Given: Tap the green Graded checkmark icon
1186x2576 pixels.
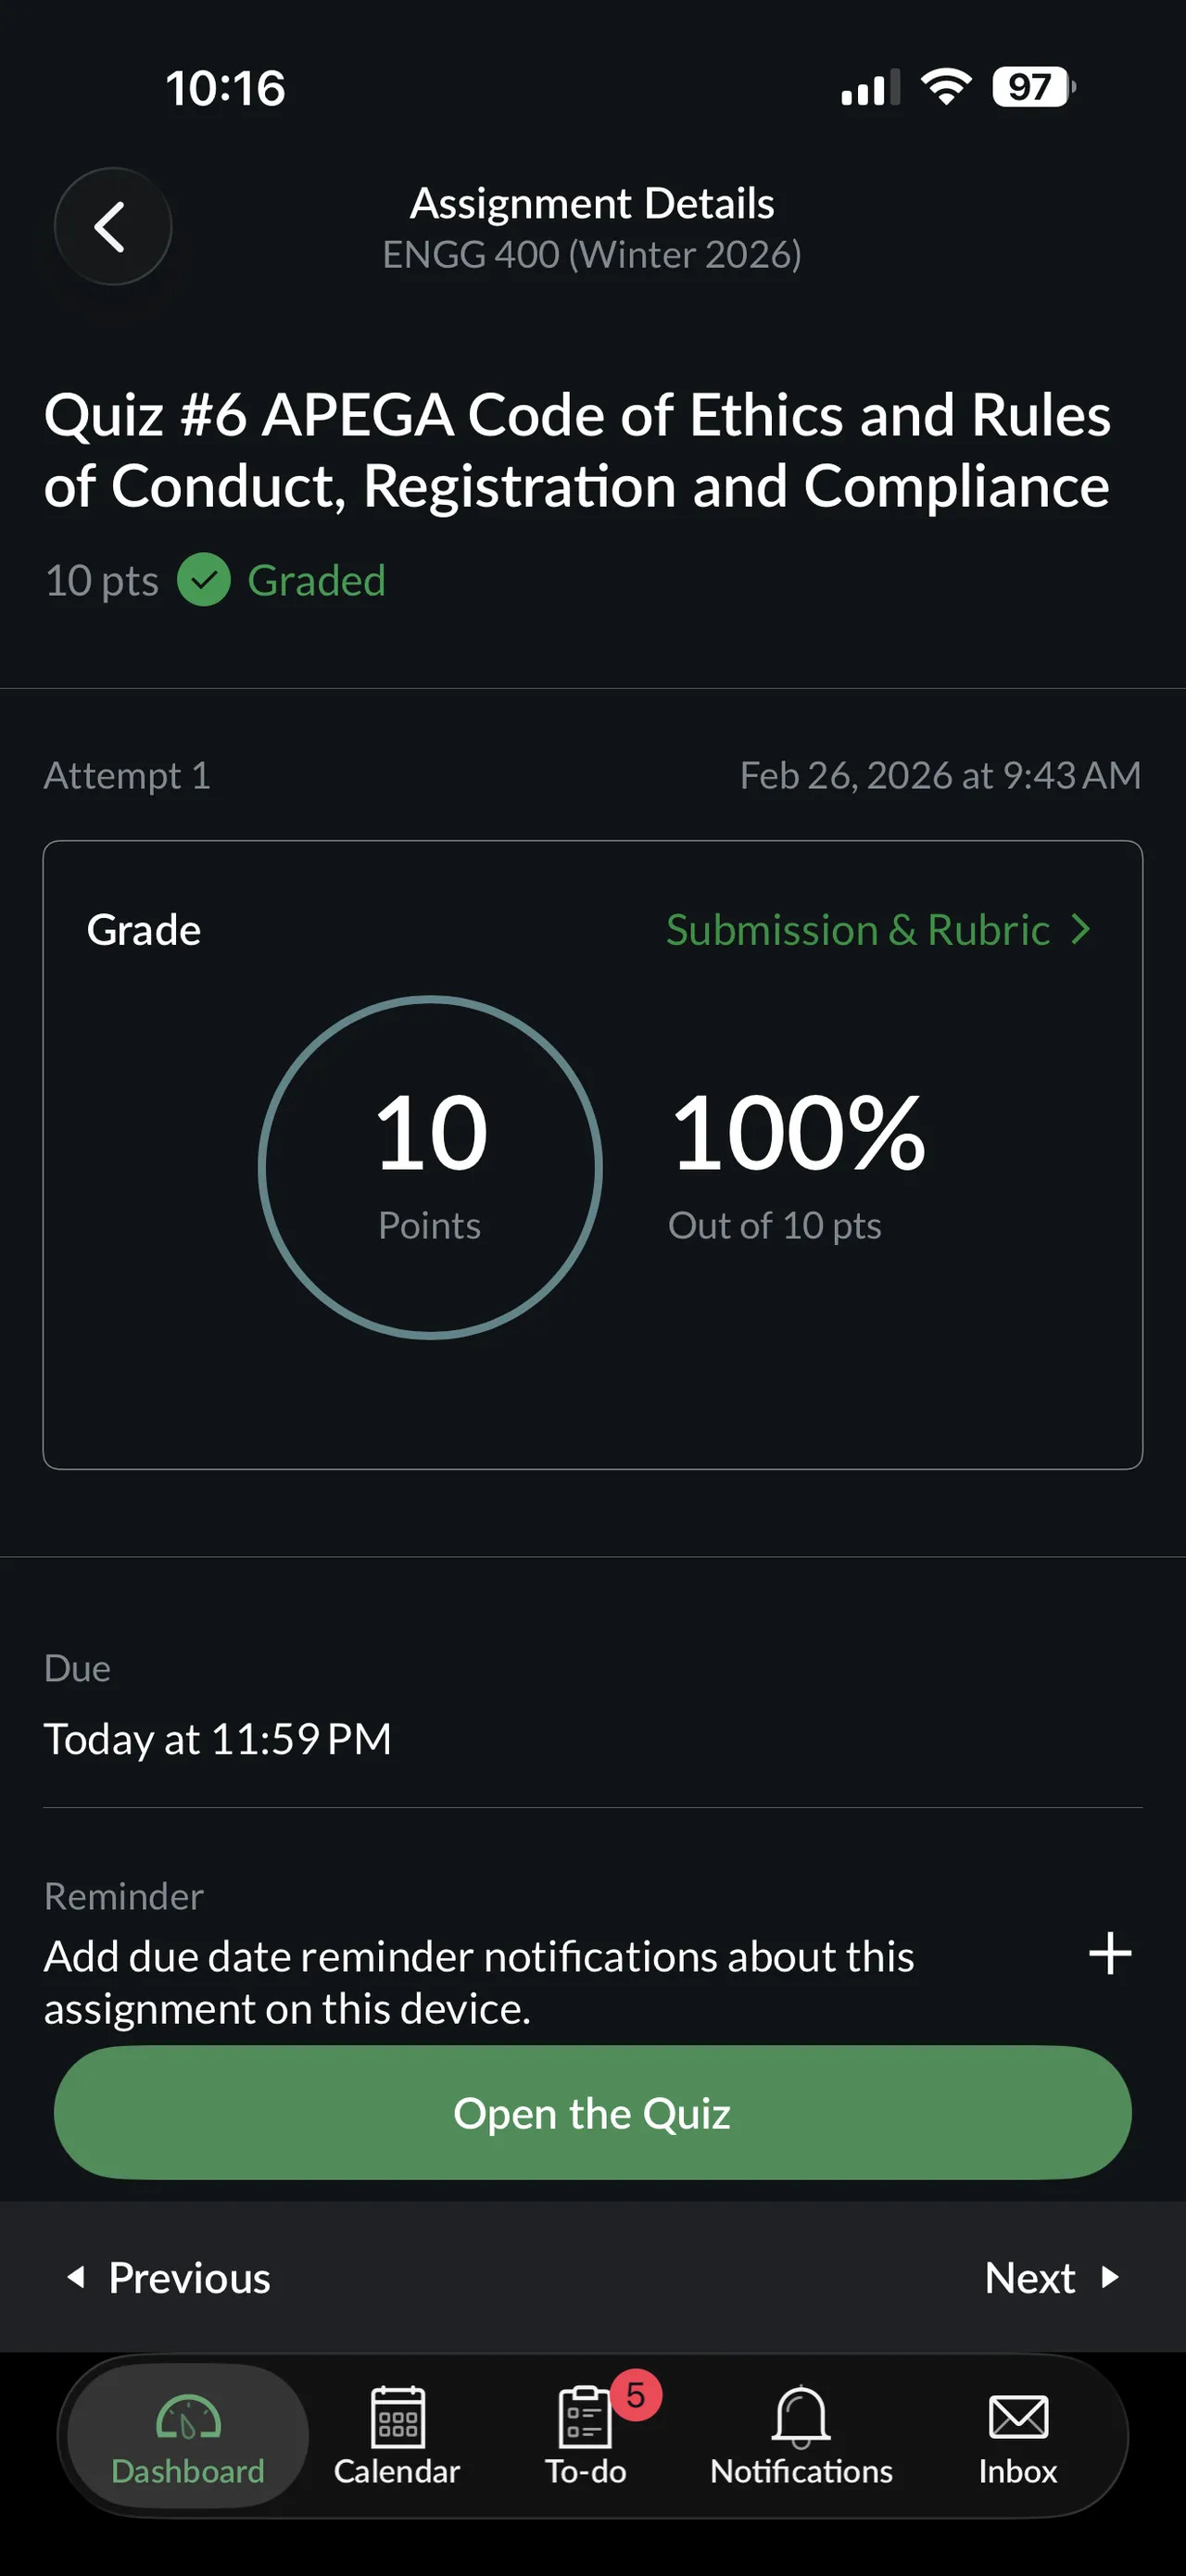Looking at the screenshot, I should point(204,580).
